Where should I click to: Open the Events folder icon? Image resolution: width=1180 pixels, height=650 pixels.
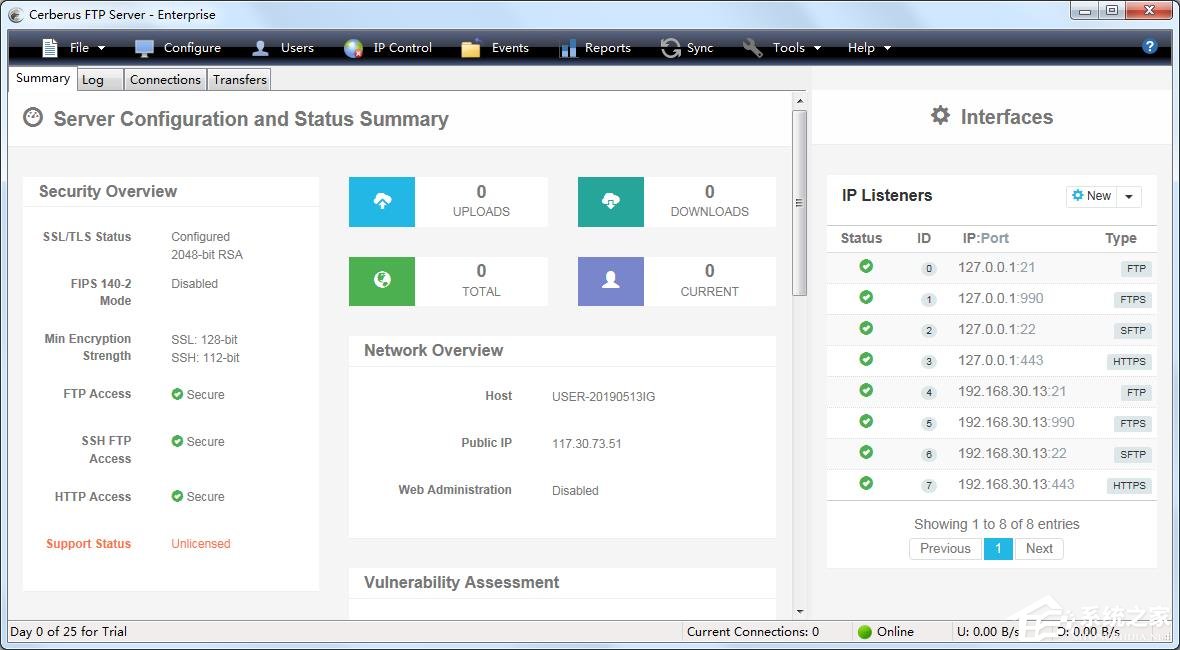click(471, 48)
